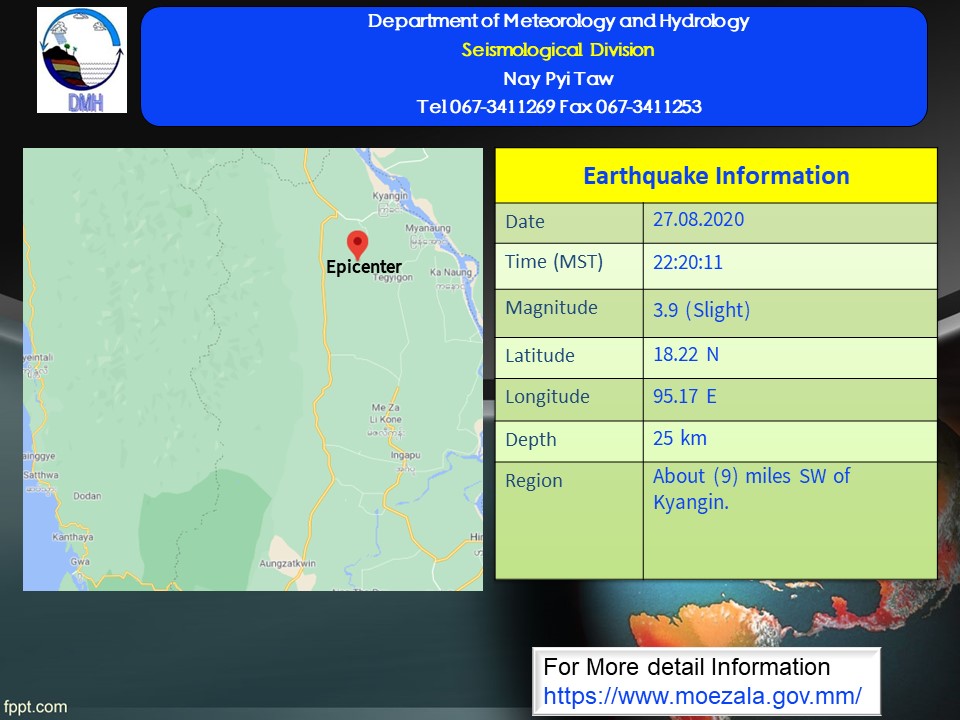Click the fppt.com watermark text

(35, 707)
